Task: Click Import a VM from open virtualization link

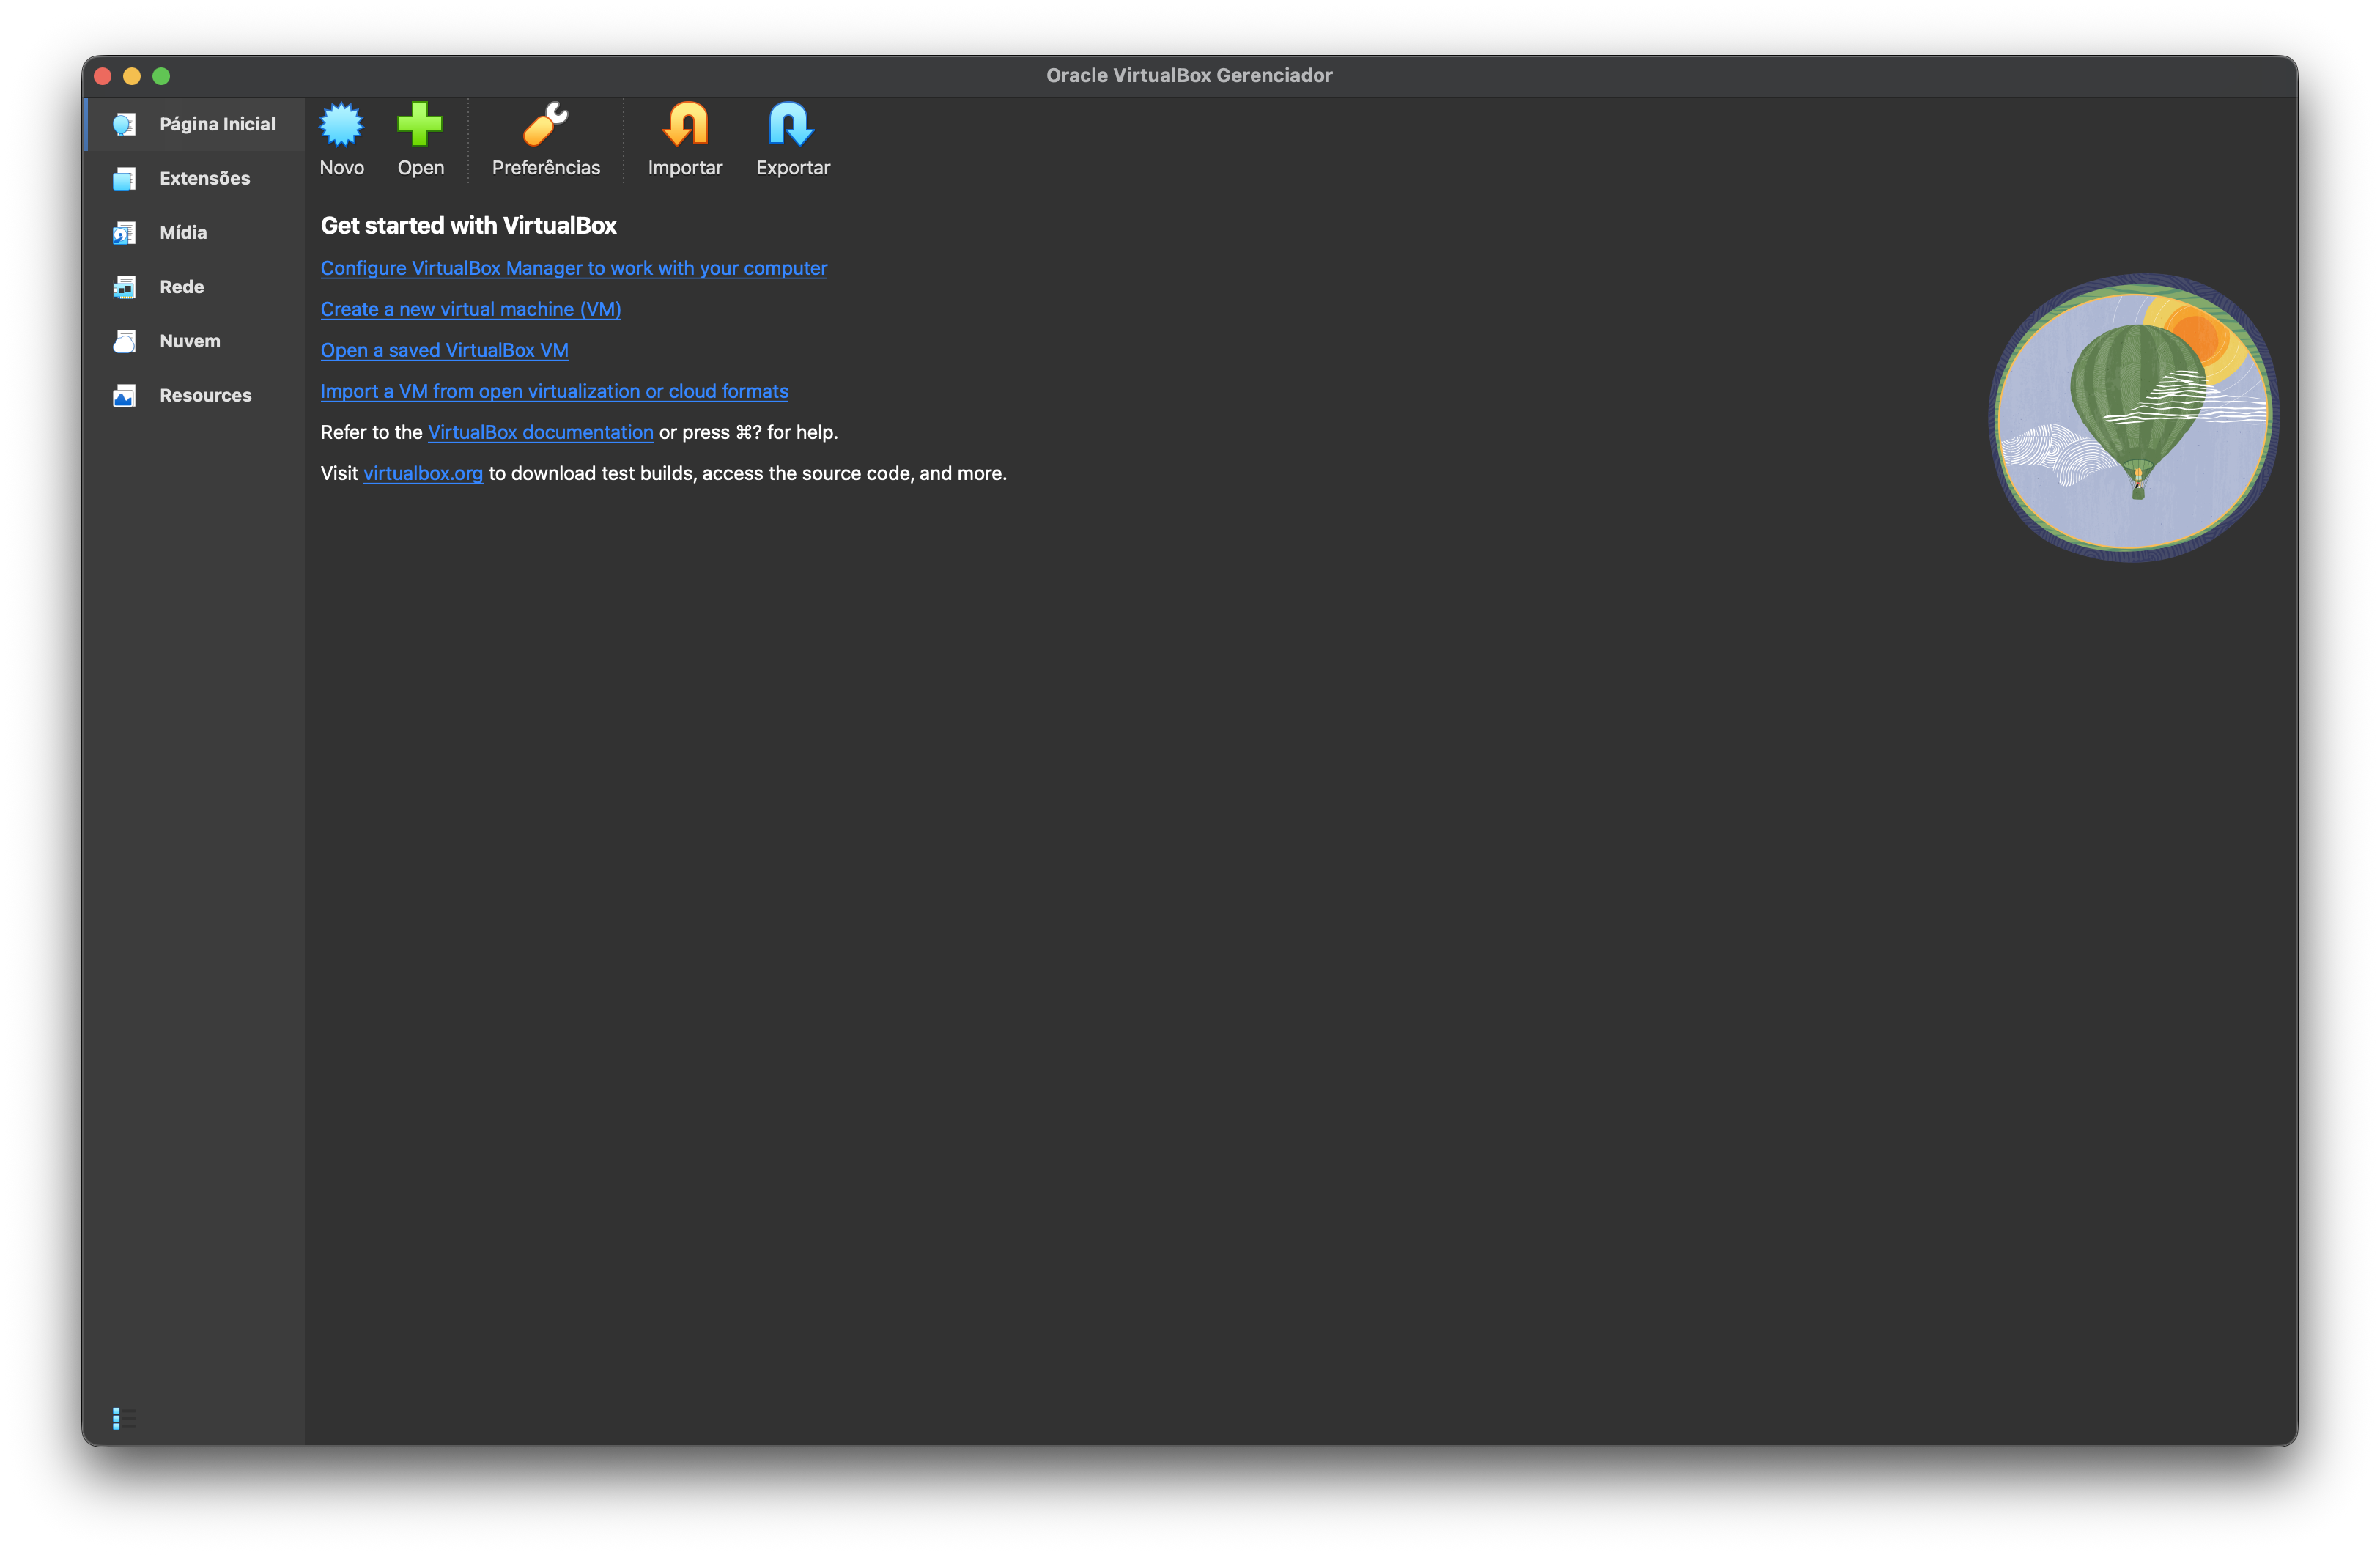Action: coord(554,391)
